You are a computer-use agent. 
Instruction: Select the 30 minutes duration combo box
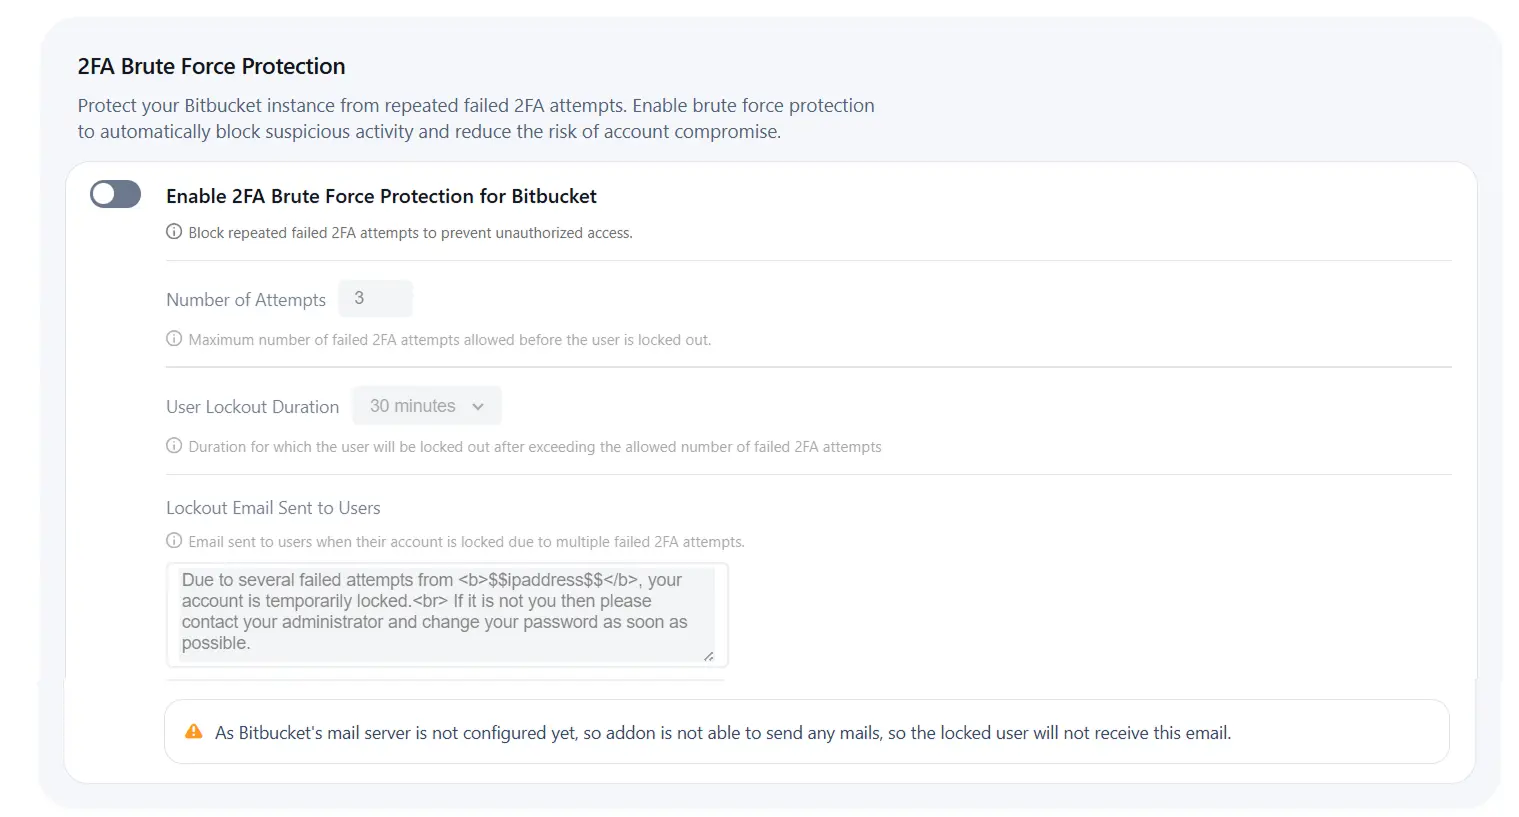click(x=427, y=405)
